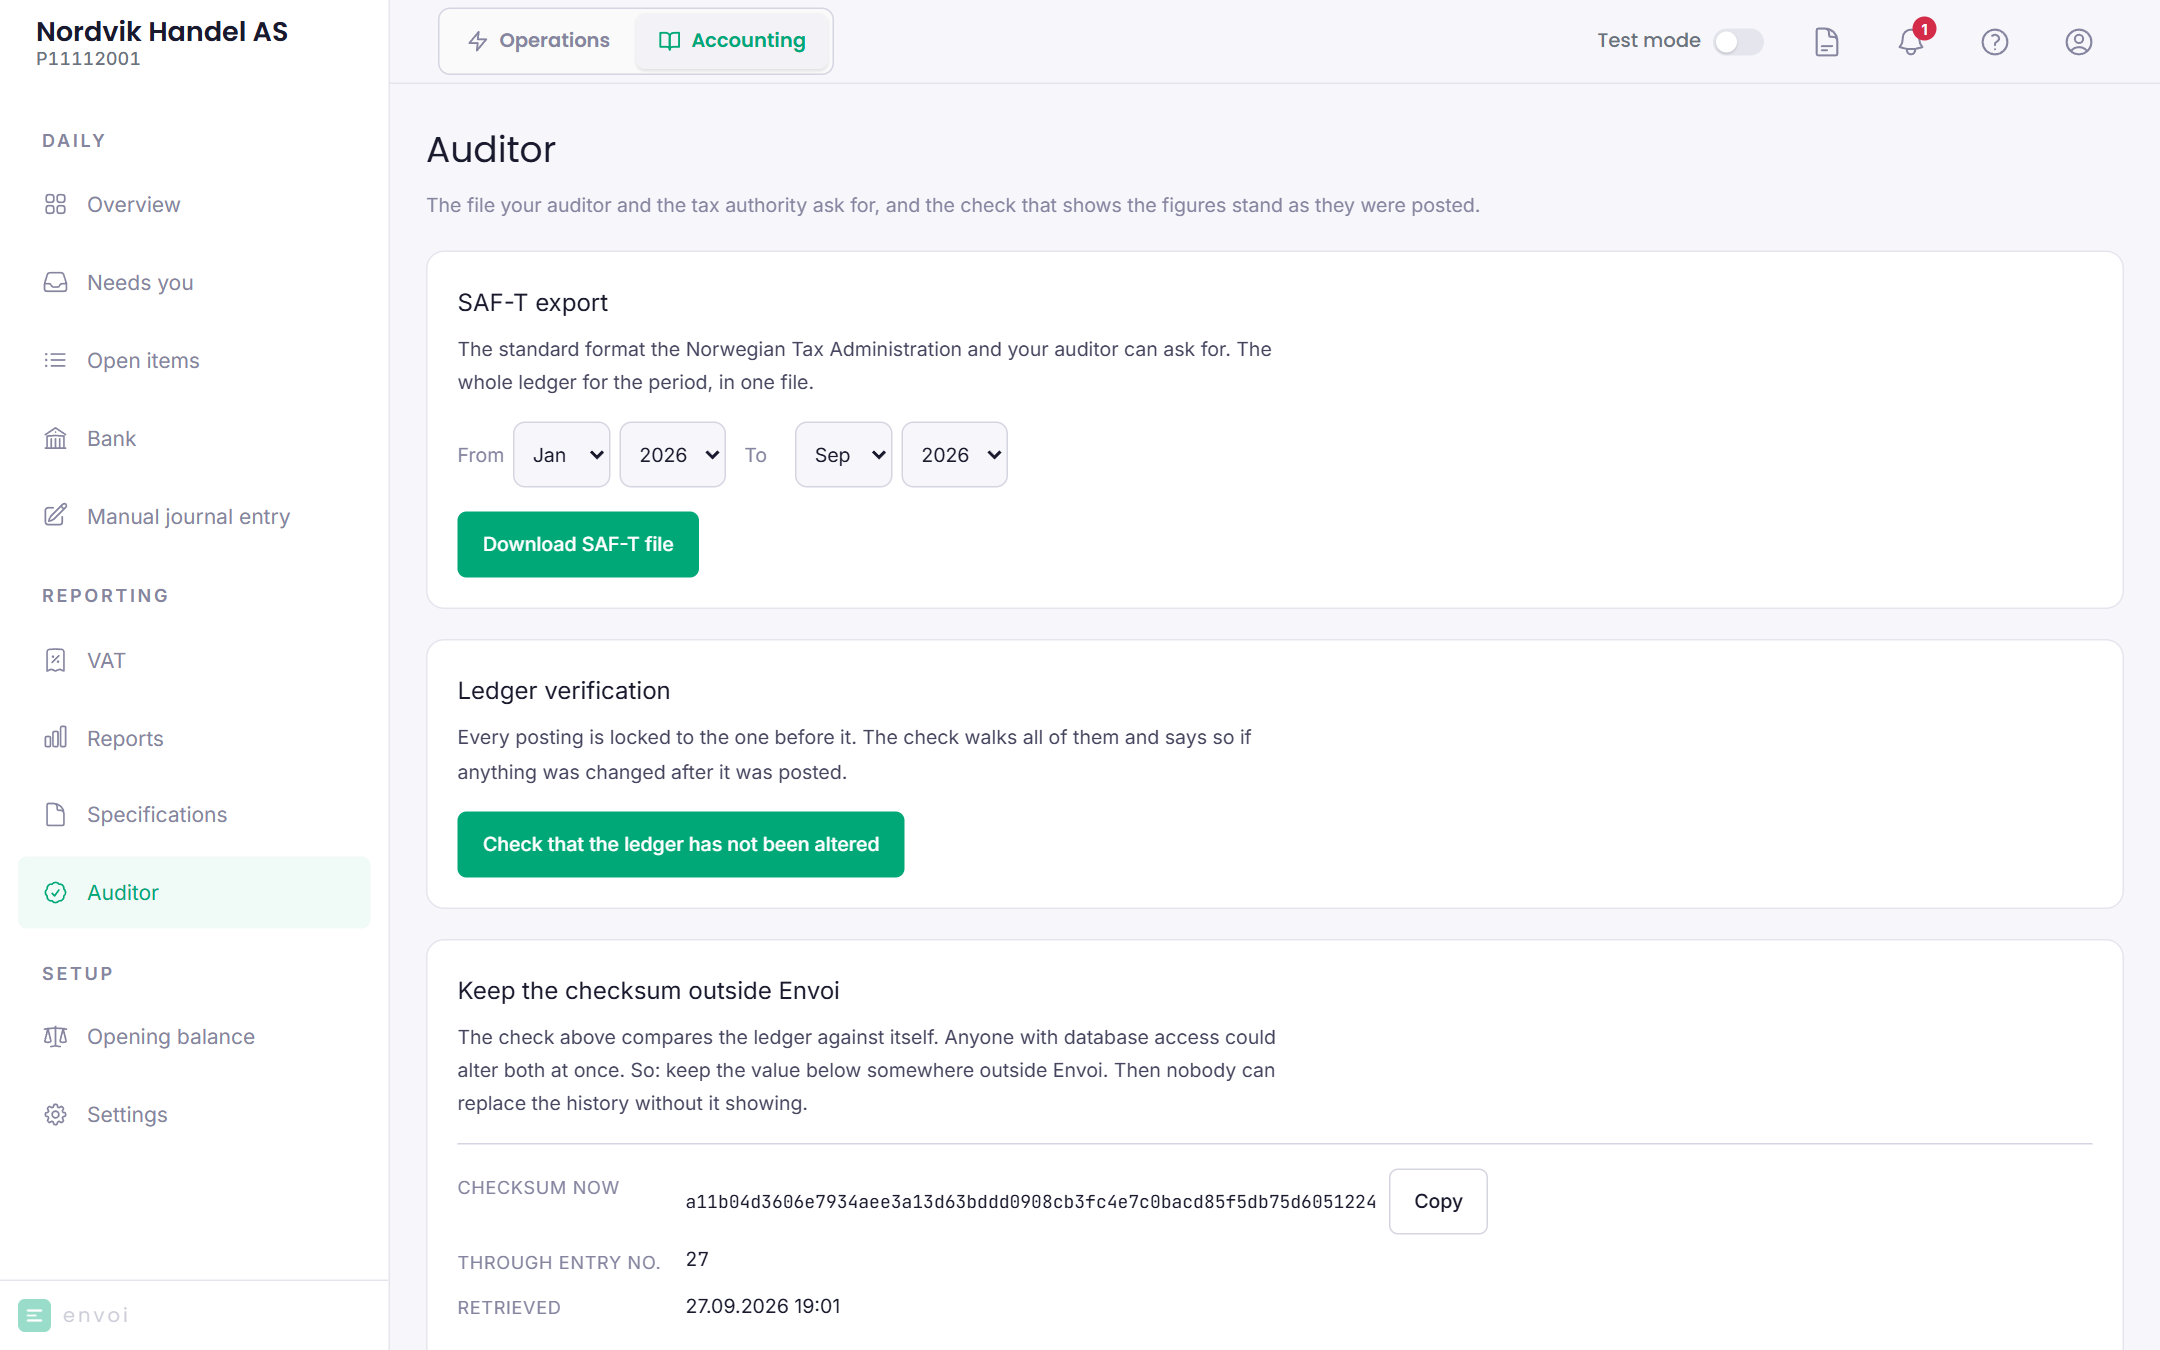Click the Opening balance scales icon
2160x1350 pixels.
55,1036
